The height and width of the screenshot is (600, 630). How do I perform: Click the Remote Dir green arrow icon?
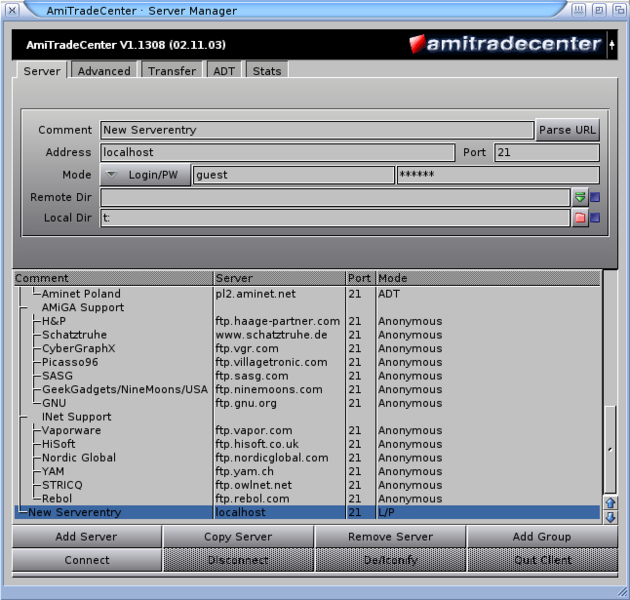tap(580, 197)
